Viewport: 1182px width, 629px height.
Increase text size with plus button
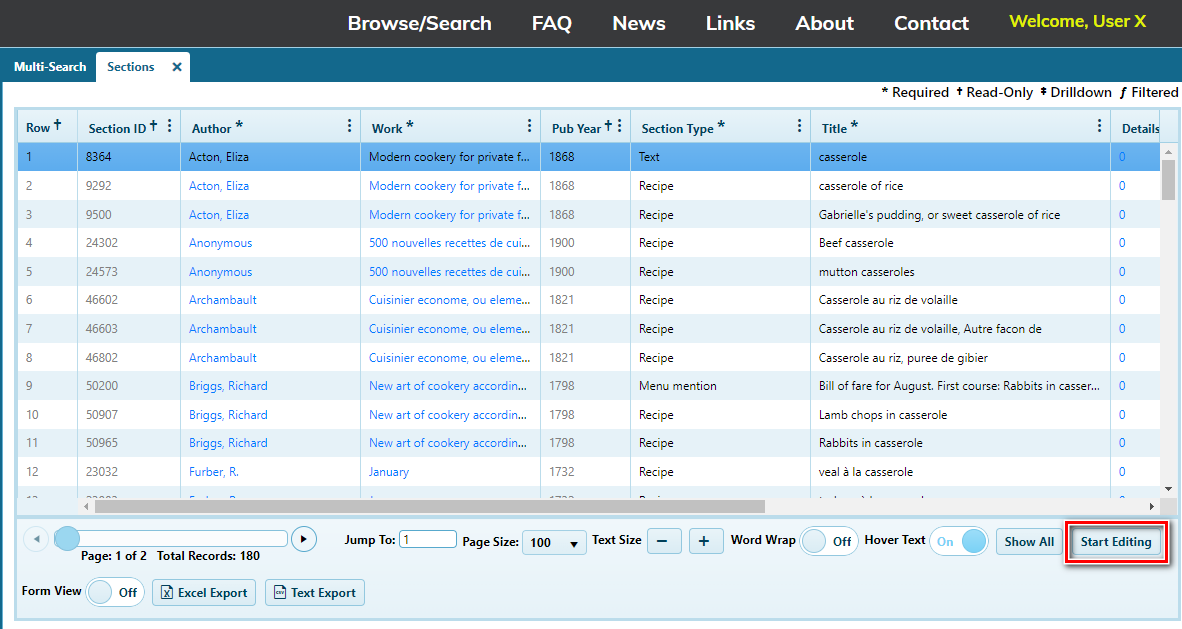pyautogui.click(x=704, y=541)
